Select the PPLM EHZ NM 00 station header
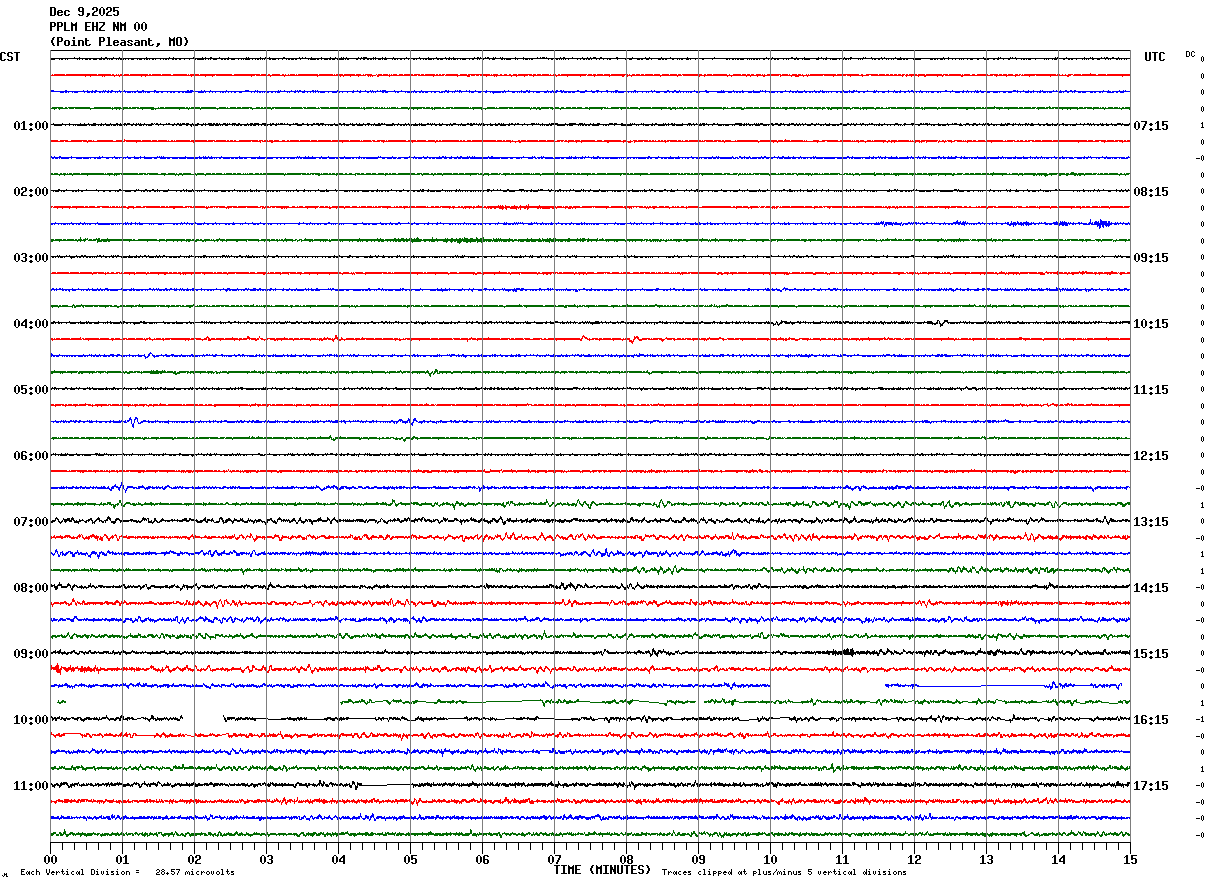This screenshot has width=1210, height=886. [x=98, y=27]
